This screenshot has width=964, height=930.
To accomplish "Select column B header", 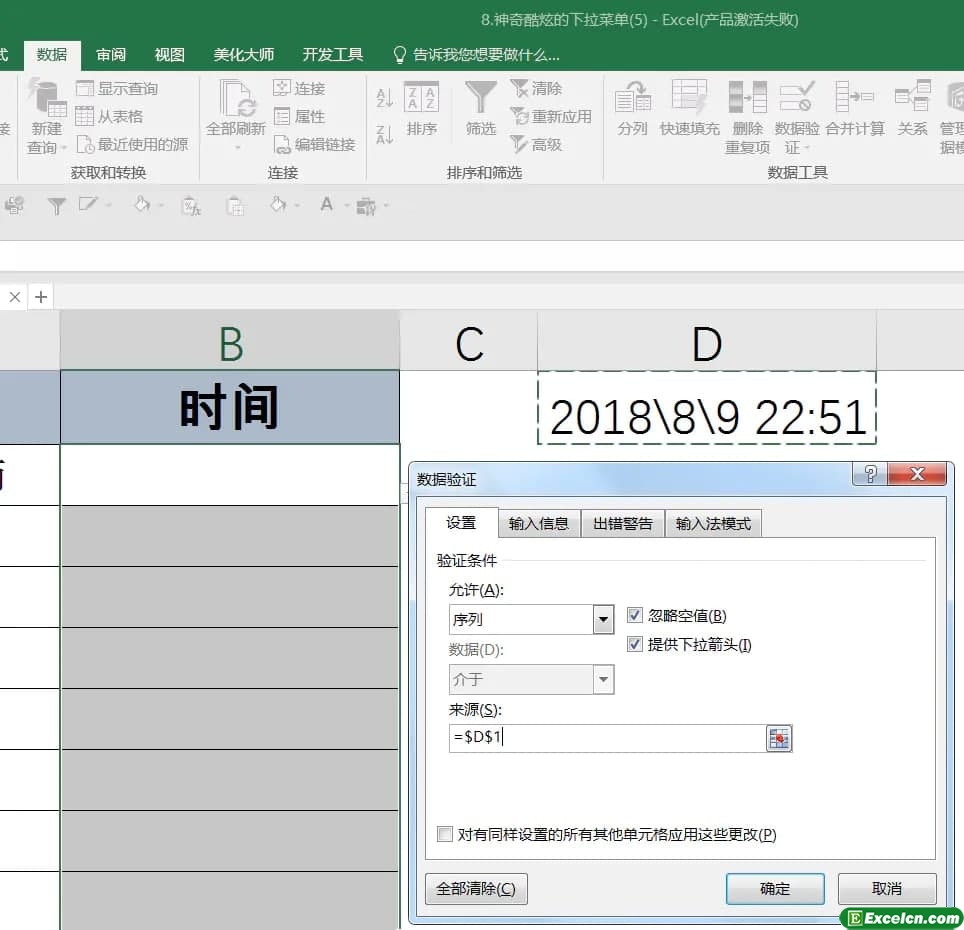I will click(230, 342).
